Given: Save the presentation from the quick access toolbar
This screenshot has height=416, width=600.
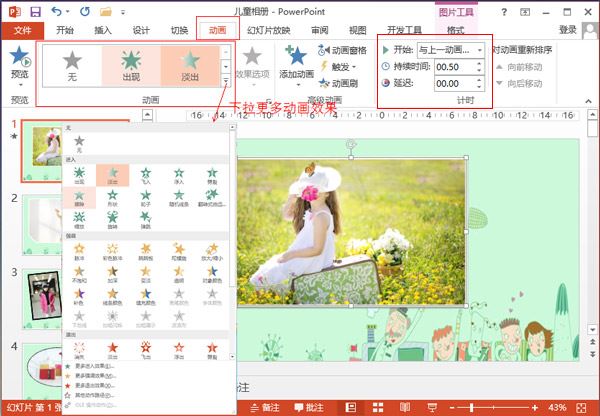Looking at the screenshot, I should click(x=36, y=12).
